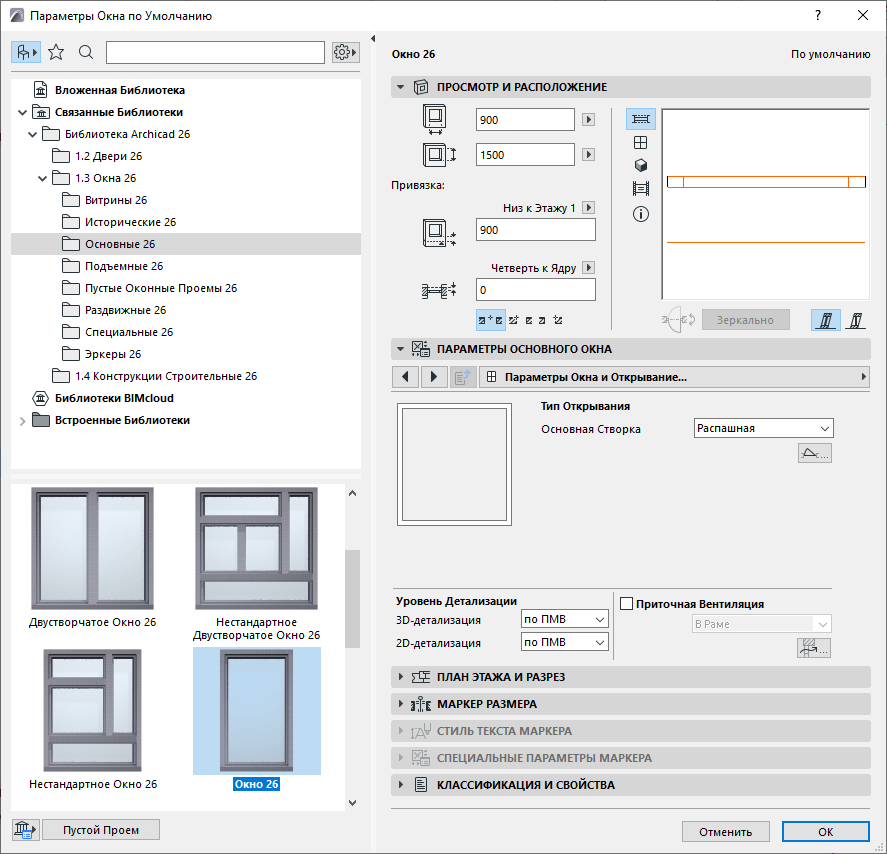The width and height of the screenshot is (887, 854).
Task: Open the settings gear menu above the tree
Action: [x=344, y=51]
